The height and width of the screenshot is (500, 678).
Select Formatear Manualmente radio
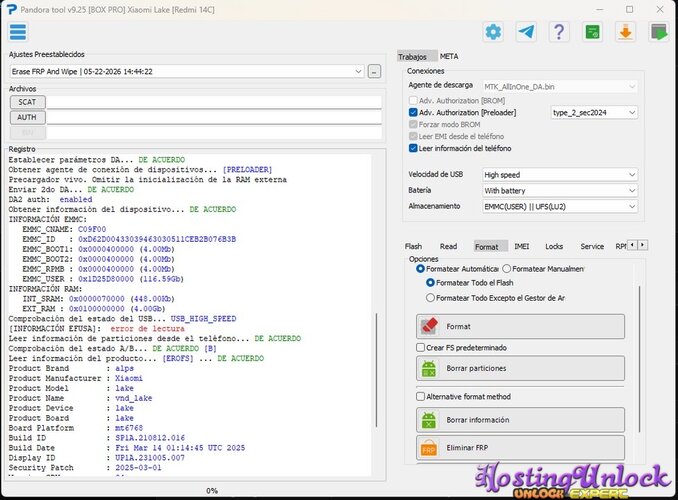(507, 269)
